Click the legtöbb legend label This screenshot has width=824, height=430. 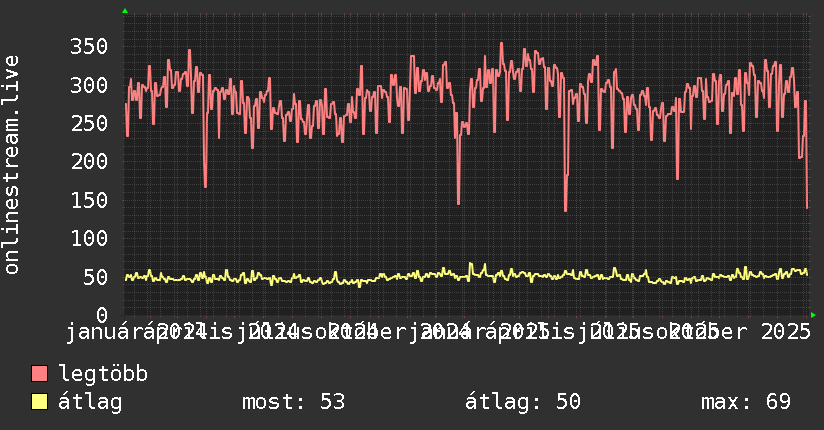[x=103, y=374]
